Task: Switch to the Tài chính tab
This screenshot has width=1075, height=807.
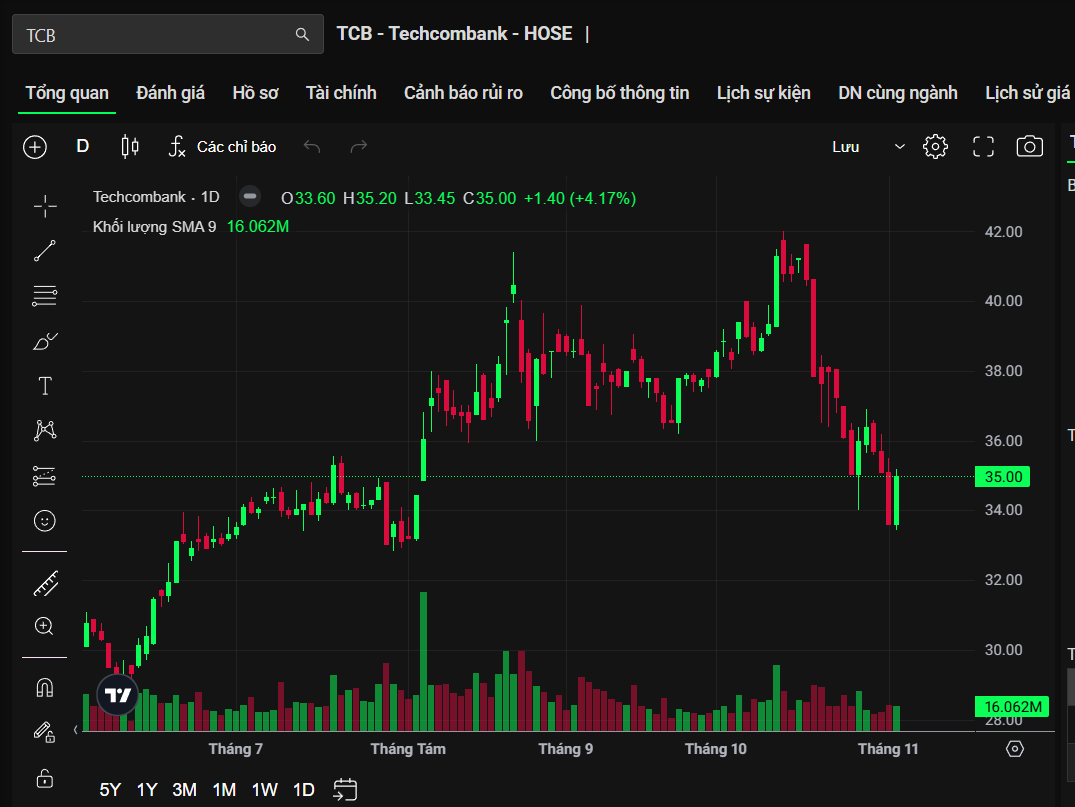Action: (x=341, y=93)
